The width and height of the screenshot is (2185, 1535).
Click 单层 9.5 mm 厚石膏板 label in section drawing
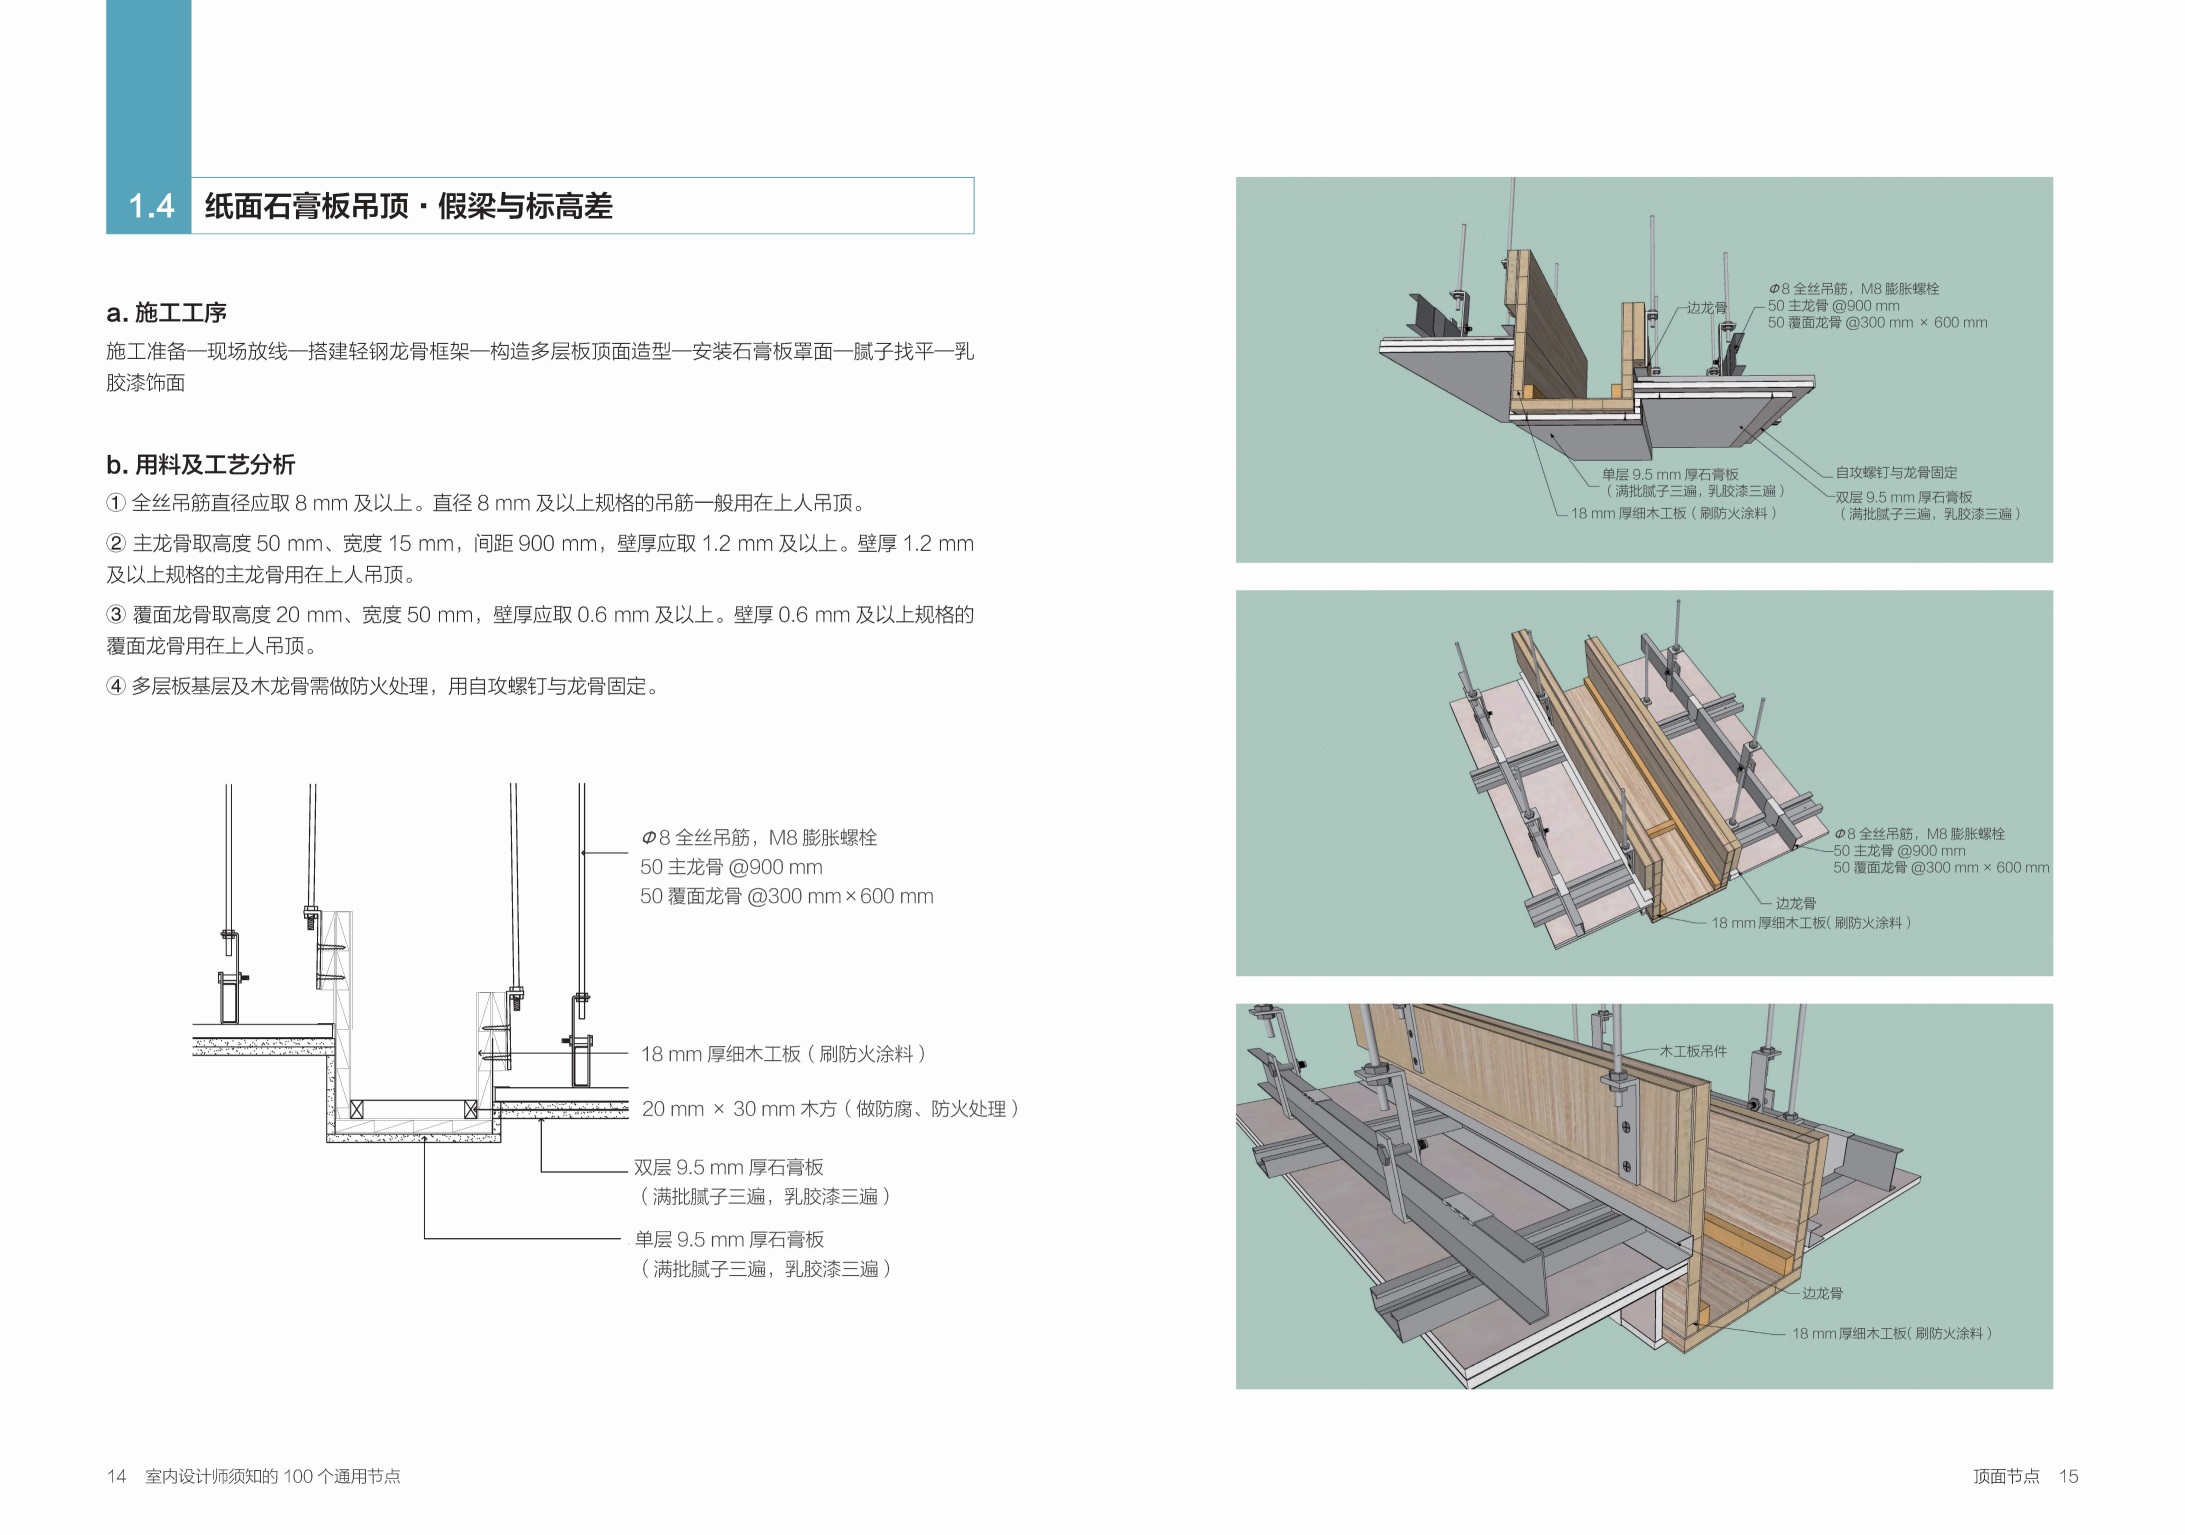point(729,1239)
